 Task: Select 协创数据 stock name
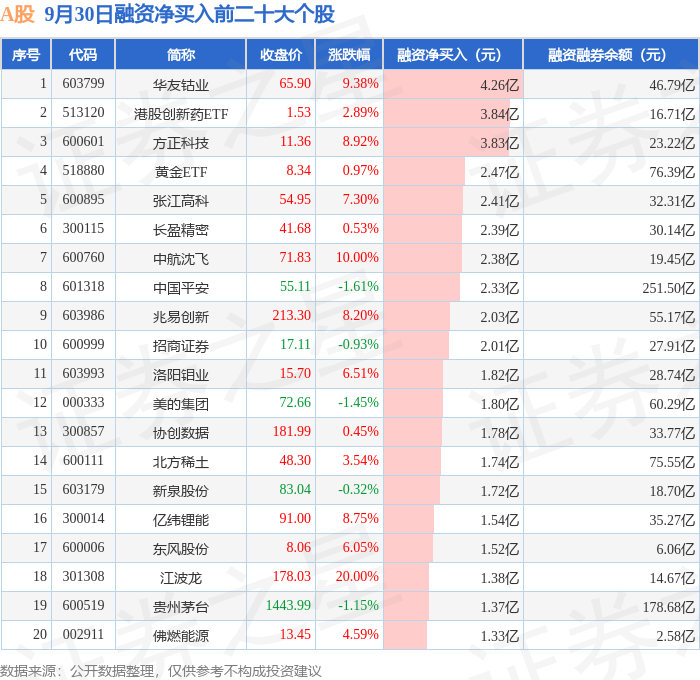(x=181, y=433)
